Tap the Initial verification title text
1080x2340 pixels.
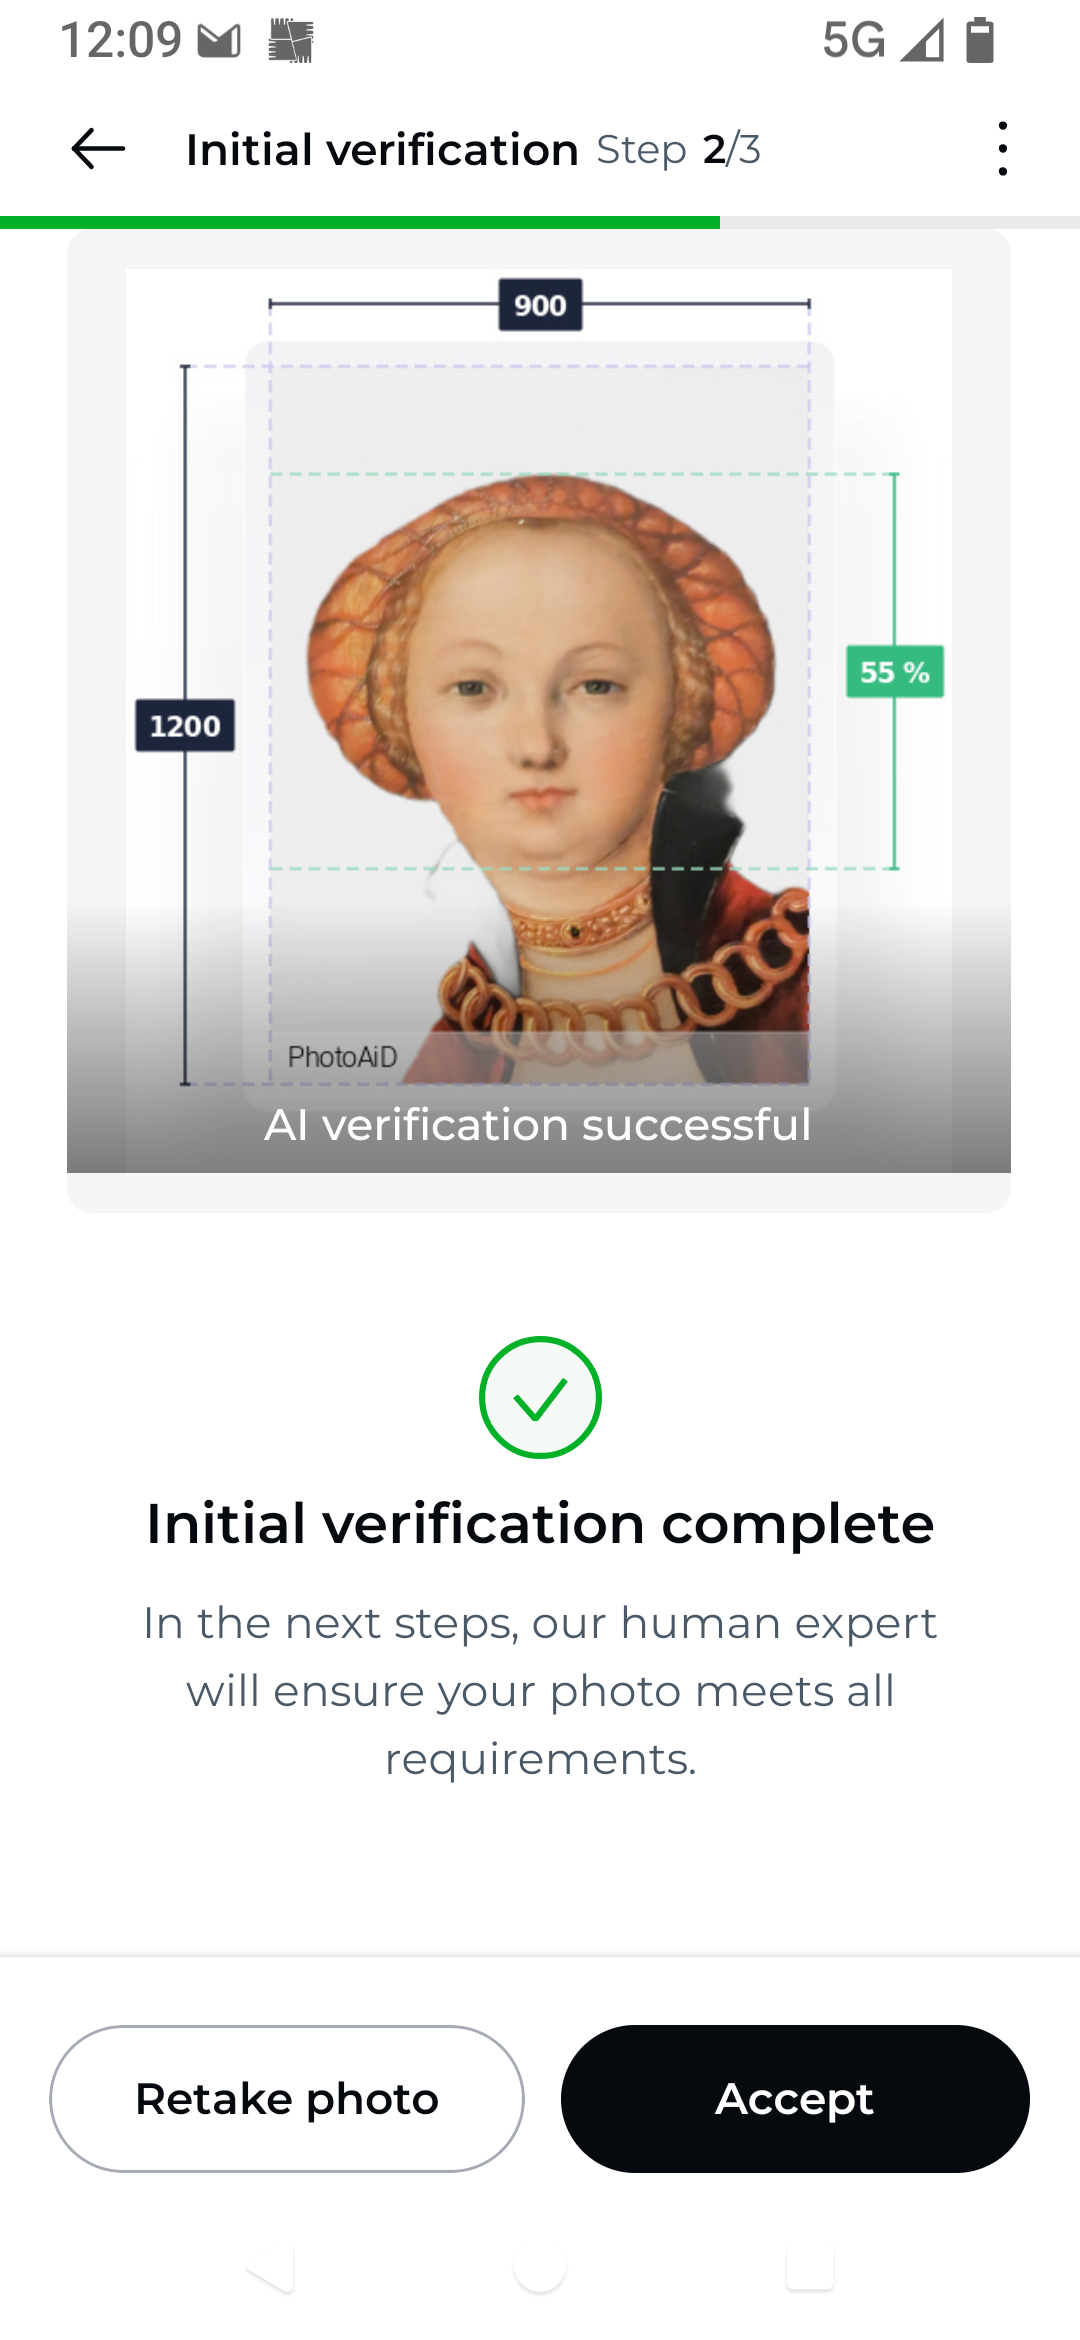coord(382,150)
